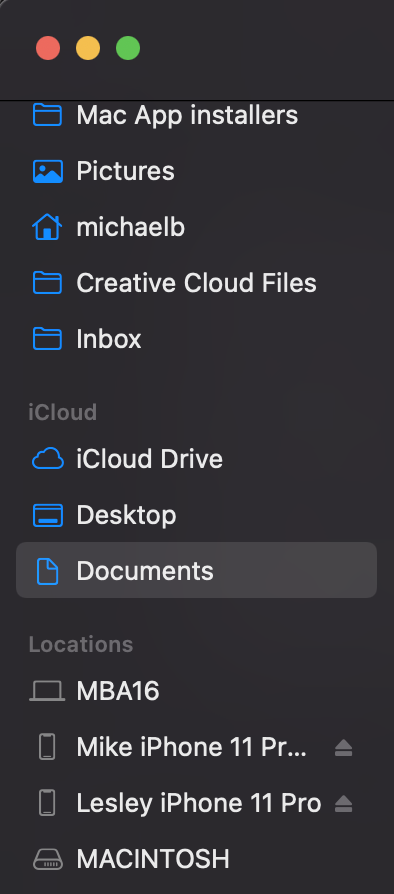Click the Creative Cloud Files folder icon

click(x=47, y=283)
